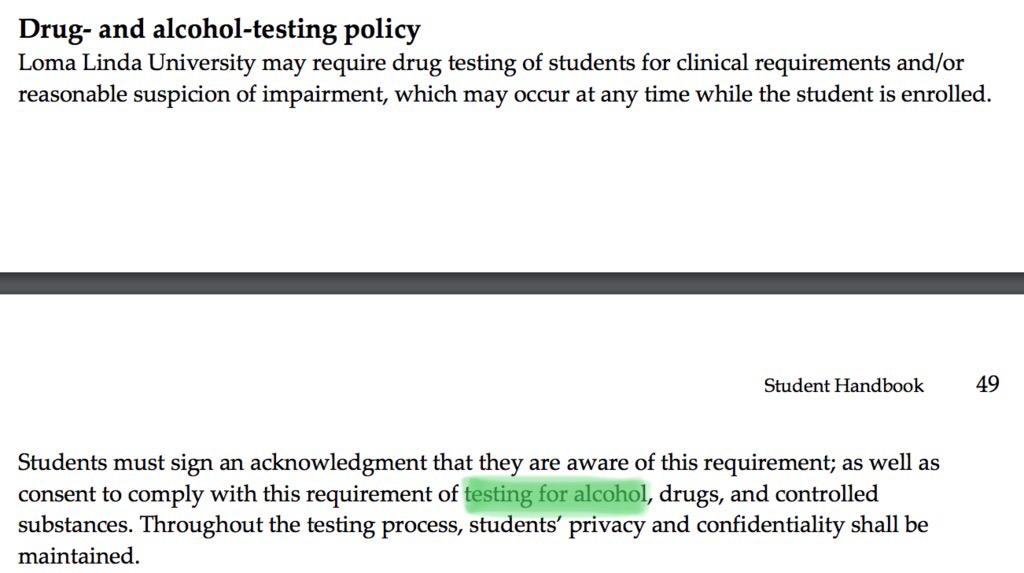Click the word 'drugs,' after highlighted text
Viewport: 1024px width, 573px height.
690,494
